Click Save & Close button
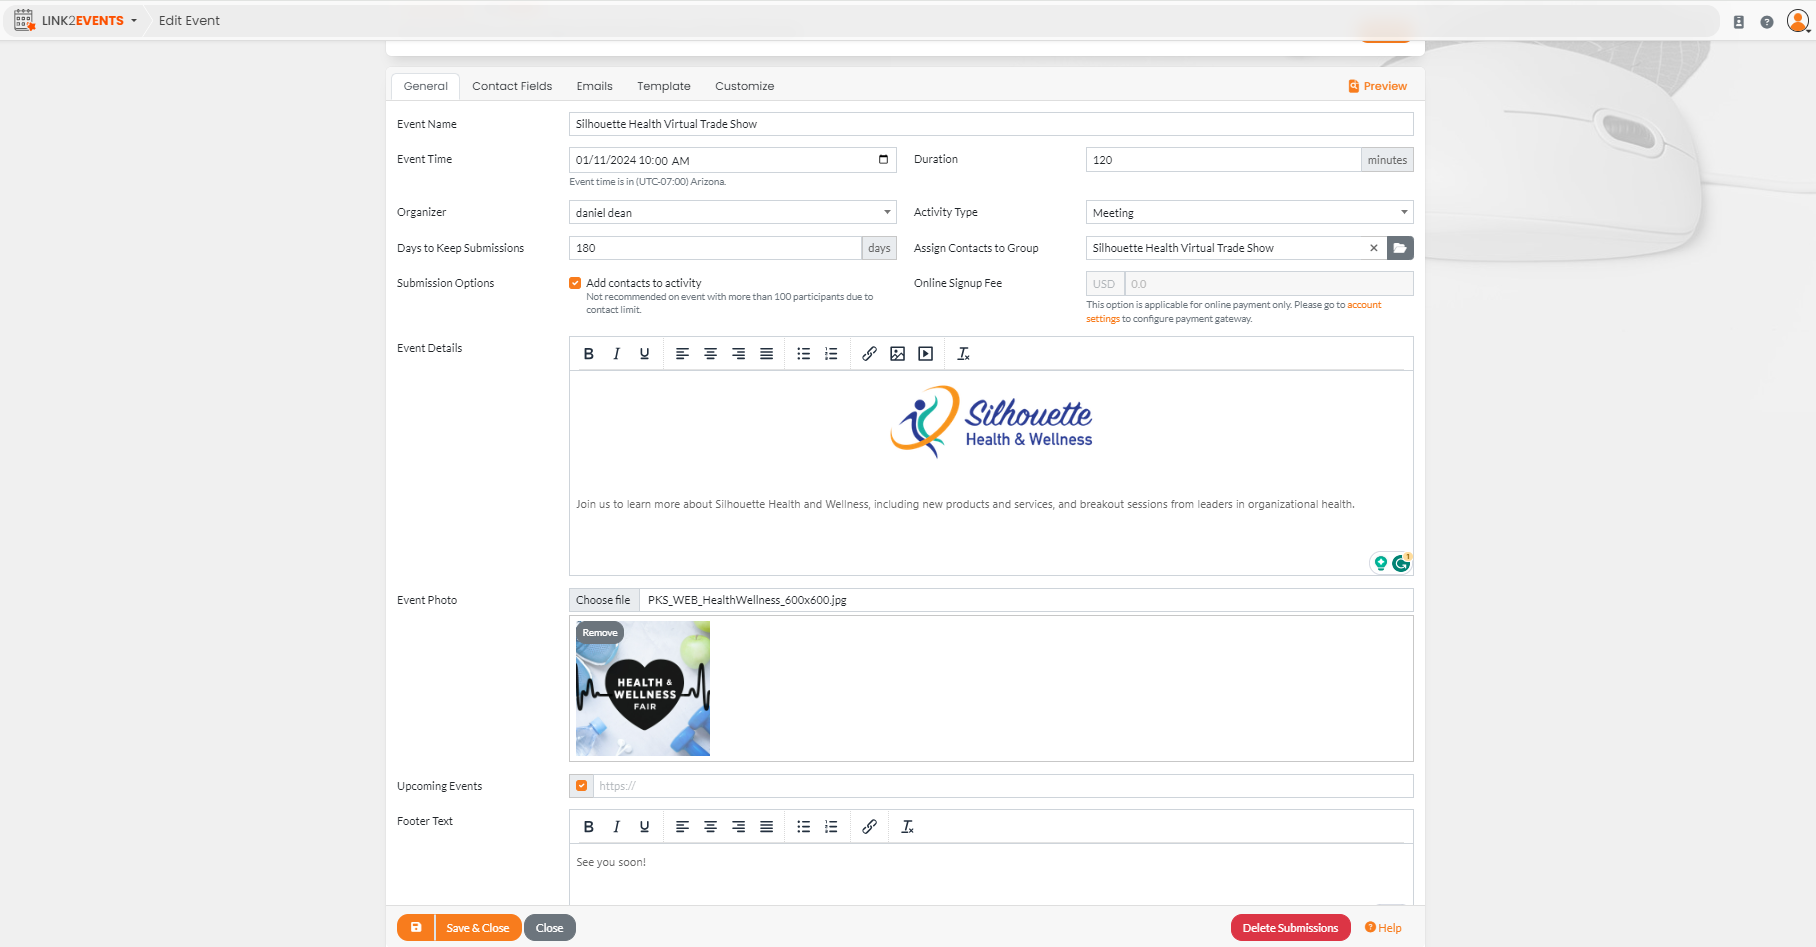 [x=478, y=928]
